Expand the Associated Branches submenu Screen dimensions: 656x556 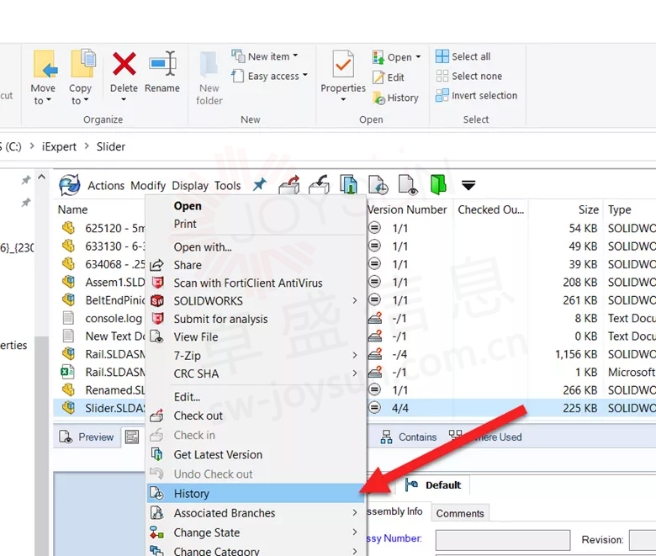354,512
